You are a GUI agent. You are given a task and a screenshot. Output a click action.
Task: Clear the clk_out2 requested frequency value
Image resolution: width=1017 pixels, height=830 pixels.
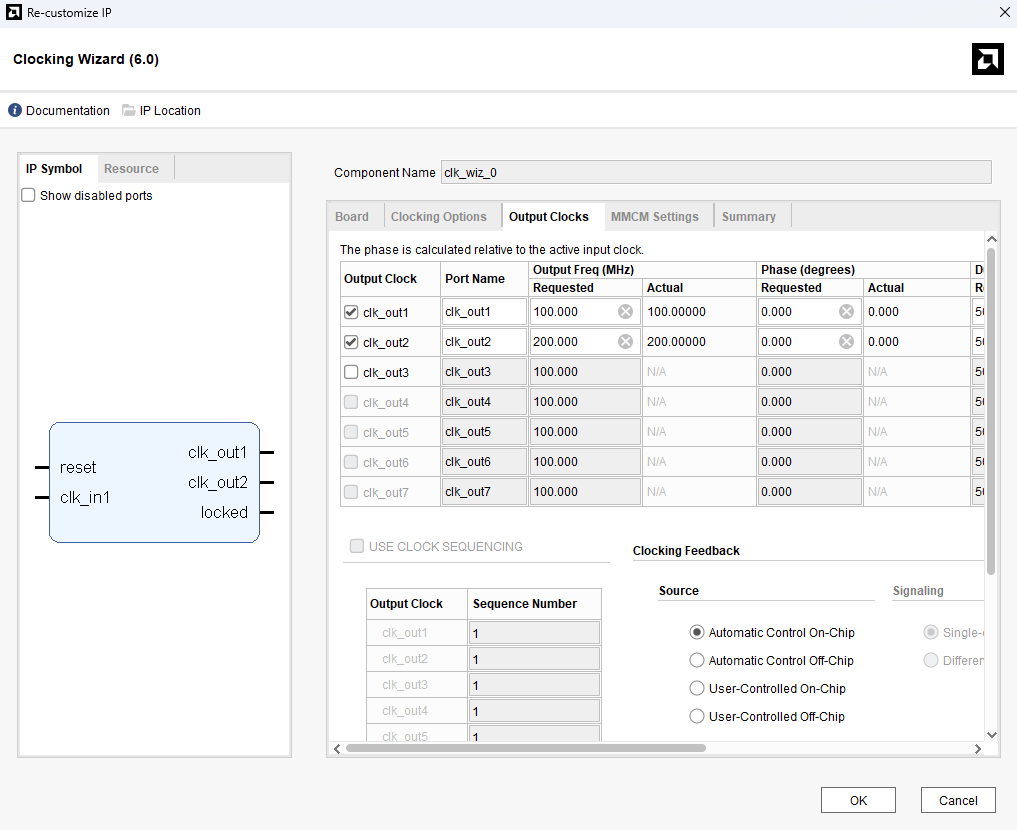pyautogui.click(x=625, y=342)
